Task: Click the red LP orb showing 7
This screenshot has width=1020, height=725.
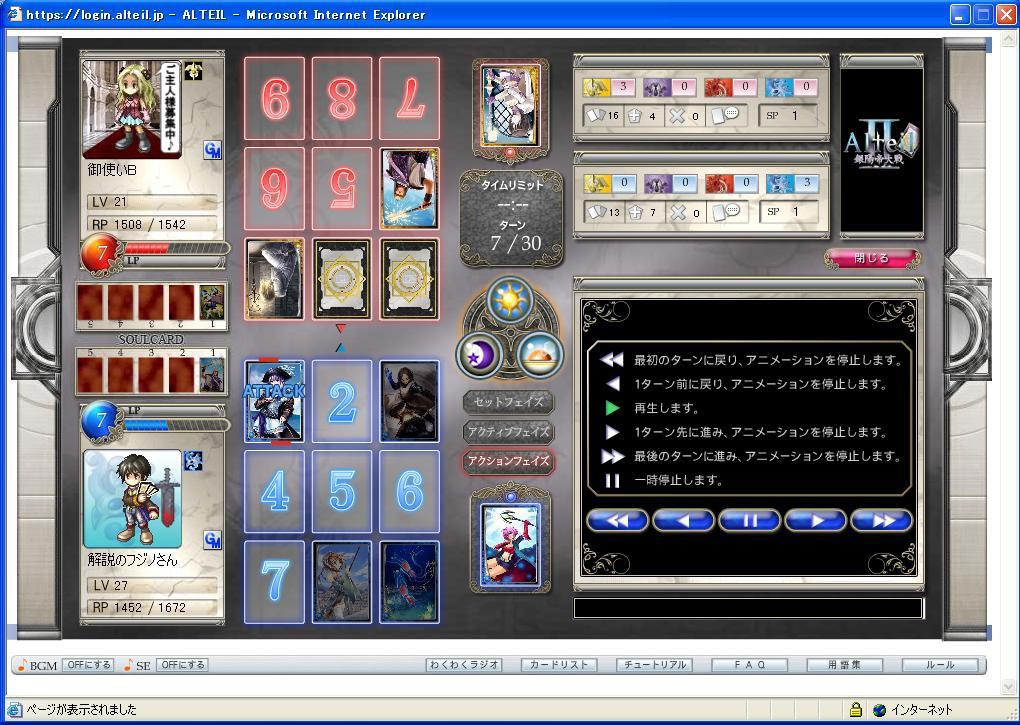Action: coord(101,254)
